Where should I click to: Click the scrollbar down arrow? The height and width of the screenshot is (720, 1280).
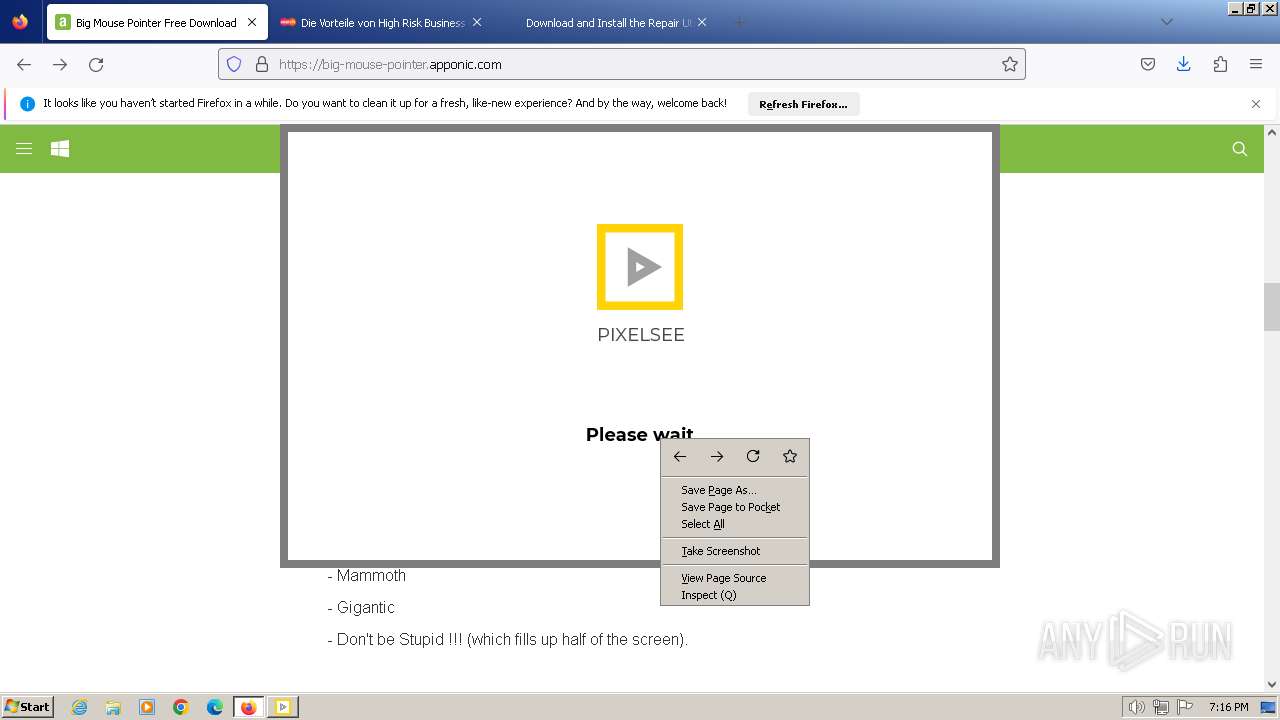coord(1272,684)
